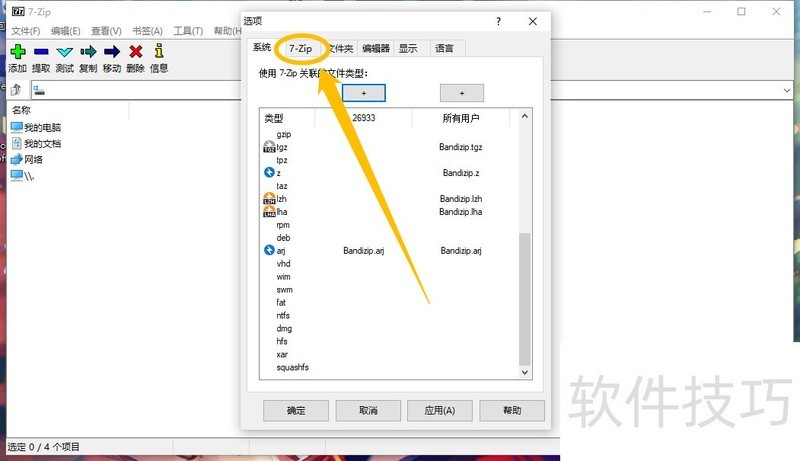Open the File (文件) menu
The image size is (800, 461).
tap(26, 31)
